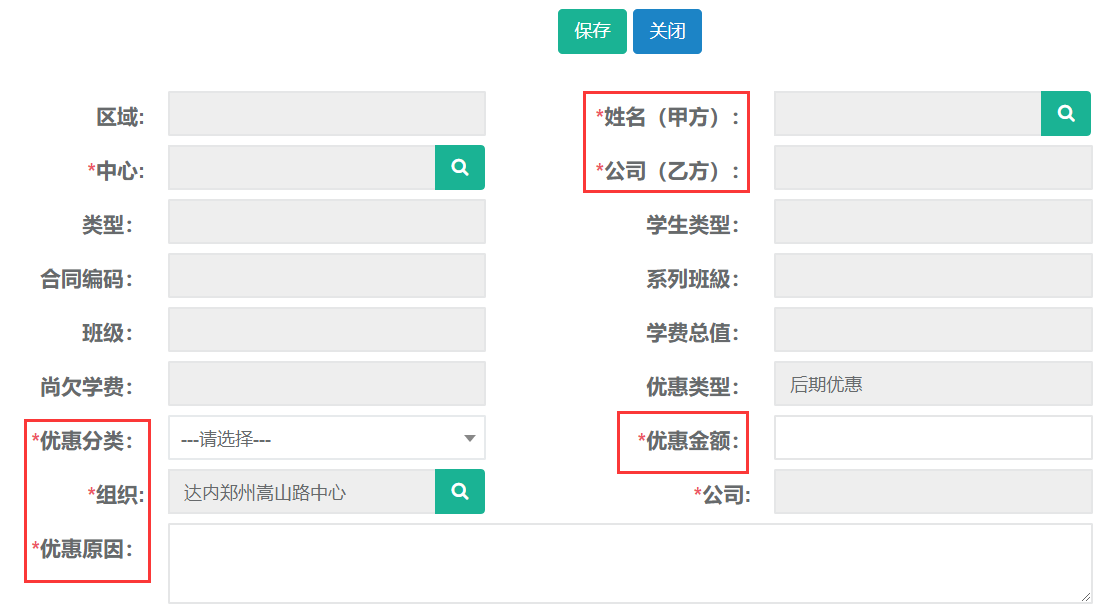Click the 尚欠学费 field
The height and width of the screenshot is (614, 1102).
[x=327, y=384]
